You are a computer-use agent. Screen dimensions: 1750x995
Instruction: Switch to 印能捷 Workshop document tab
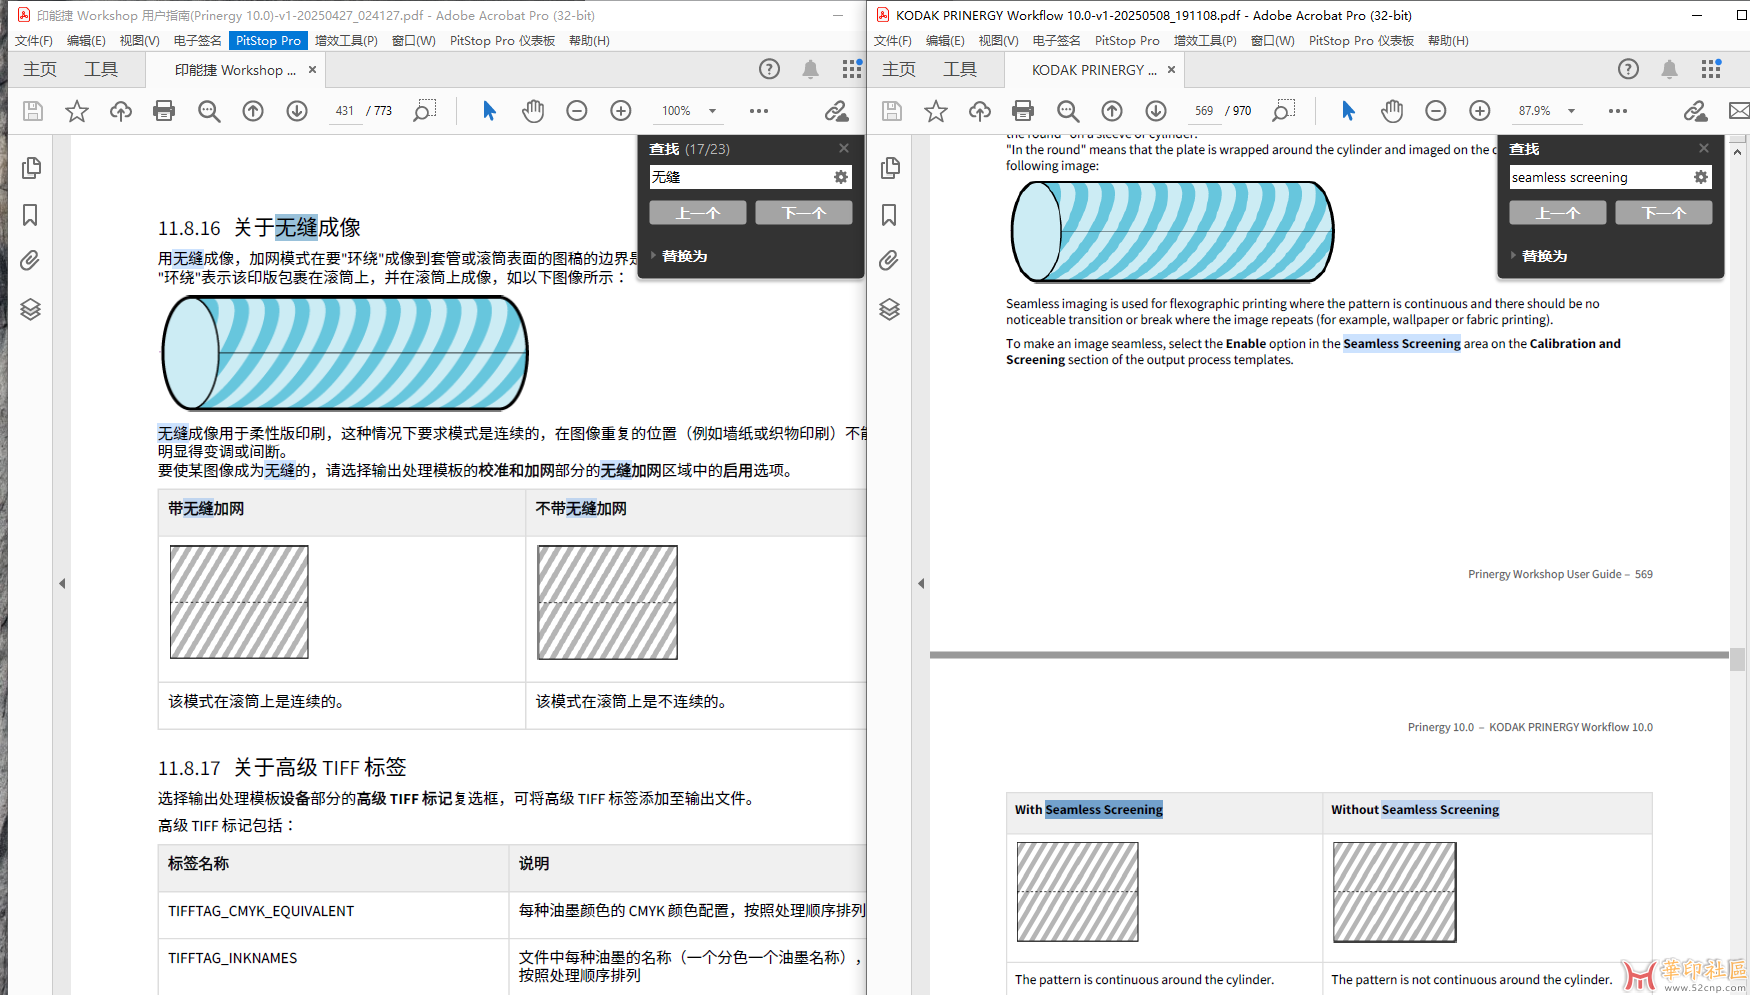pyautogui.click(x=235, y=70)
